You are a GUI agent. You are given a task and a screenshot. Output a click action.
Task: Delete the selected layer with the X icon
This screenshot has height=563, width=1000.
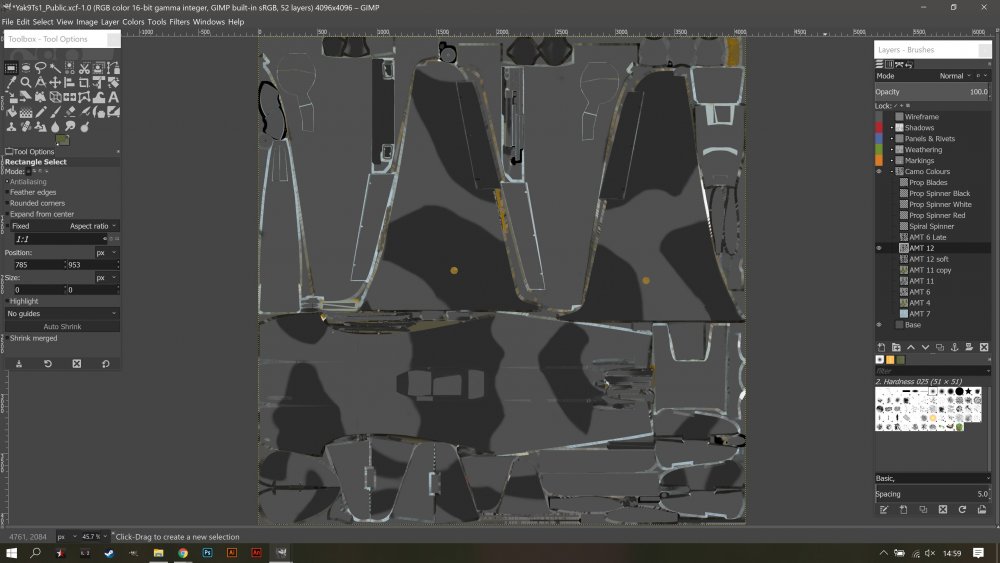984,347
